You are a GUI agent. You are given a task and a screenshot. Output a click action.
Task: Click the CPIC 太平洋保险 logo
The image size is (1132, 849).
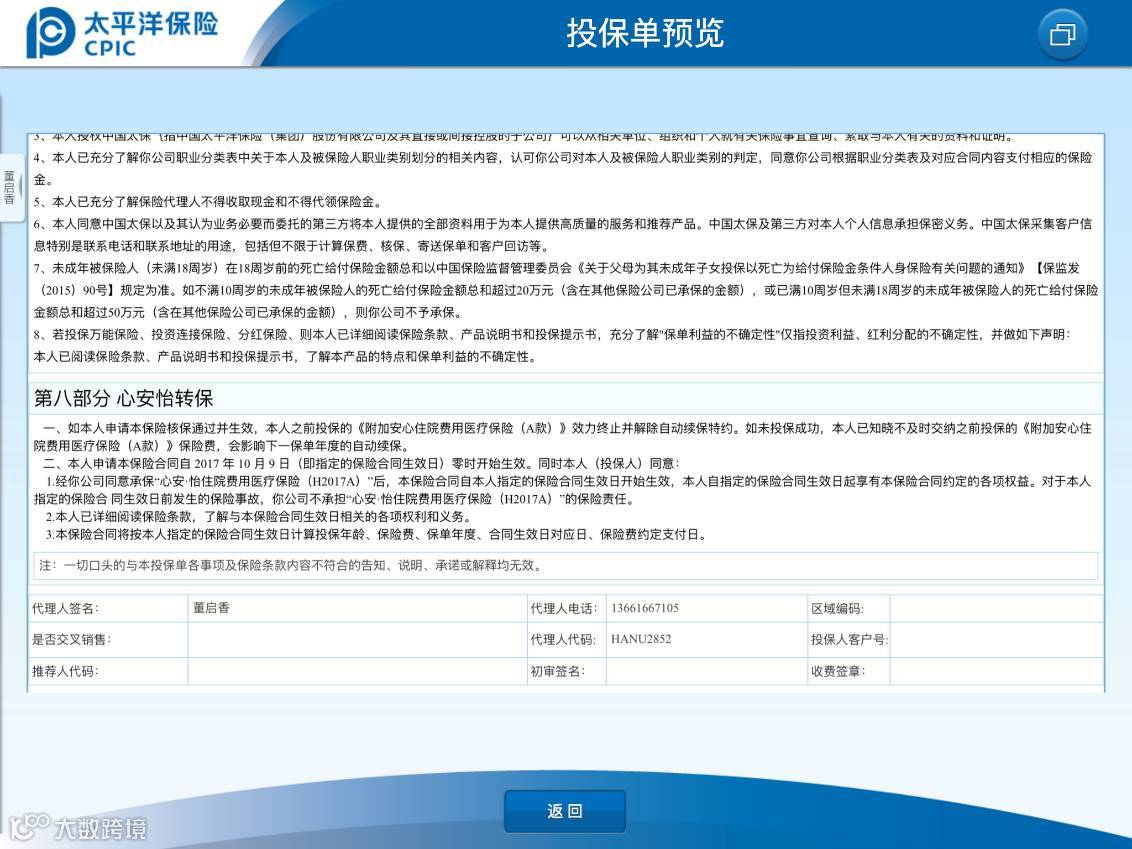coord(122,33)
